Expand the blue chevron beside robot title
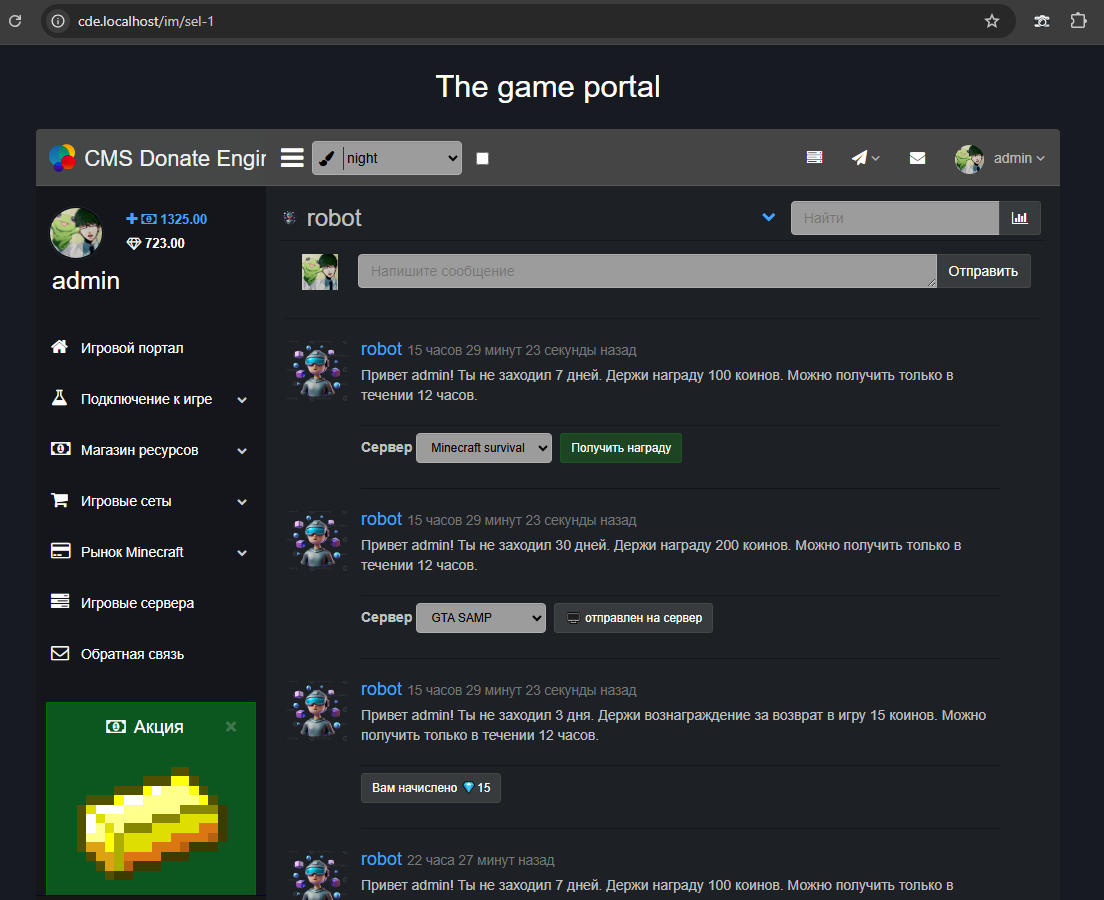Image resolution: width=1104 pixels, height=900 pixels. [x=768, y=217]
